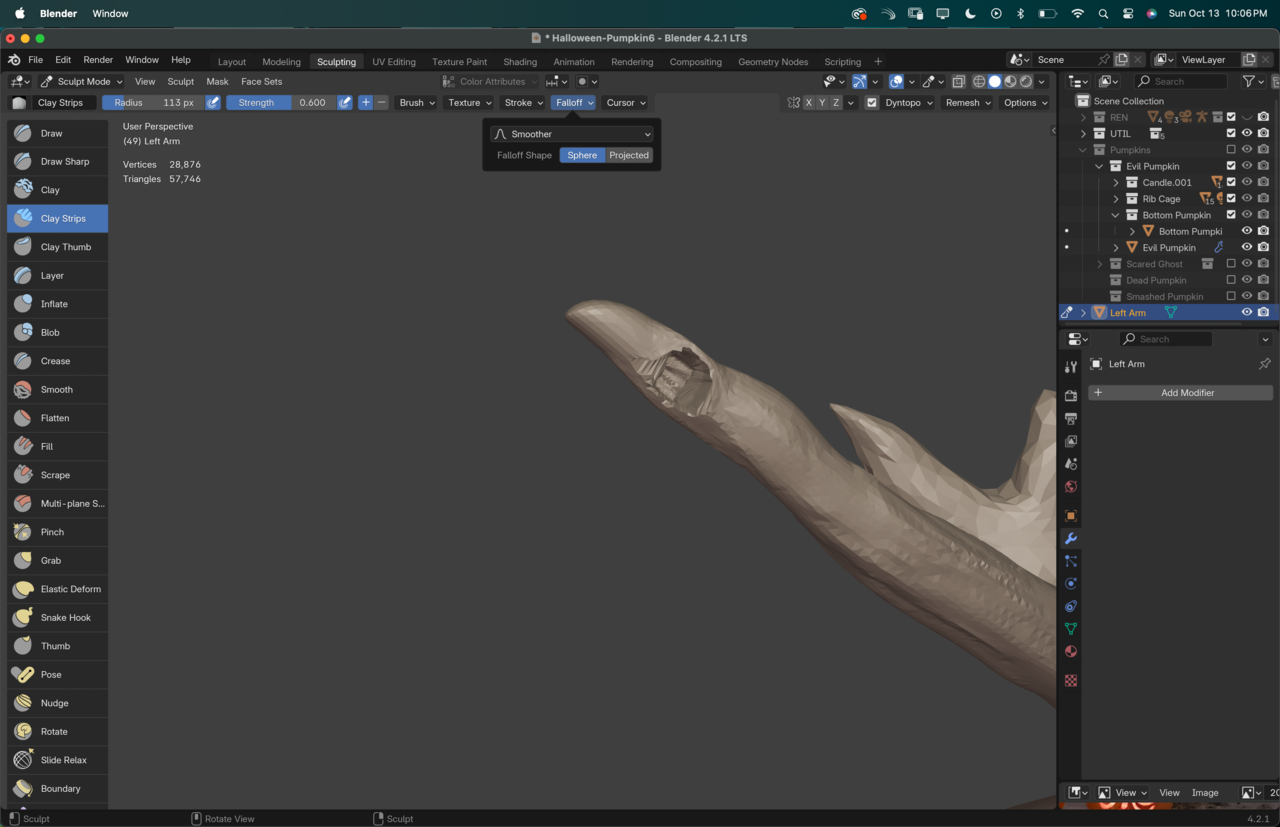Select the Crease brush
This screenshot has height=827, width=1280.
58,361
